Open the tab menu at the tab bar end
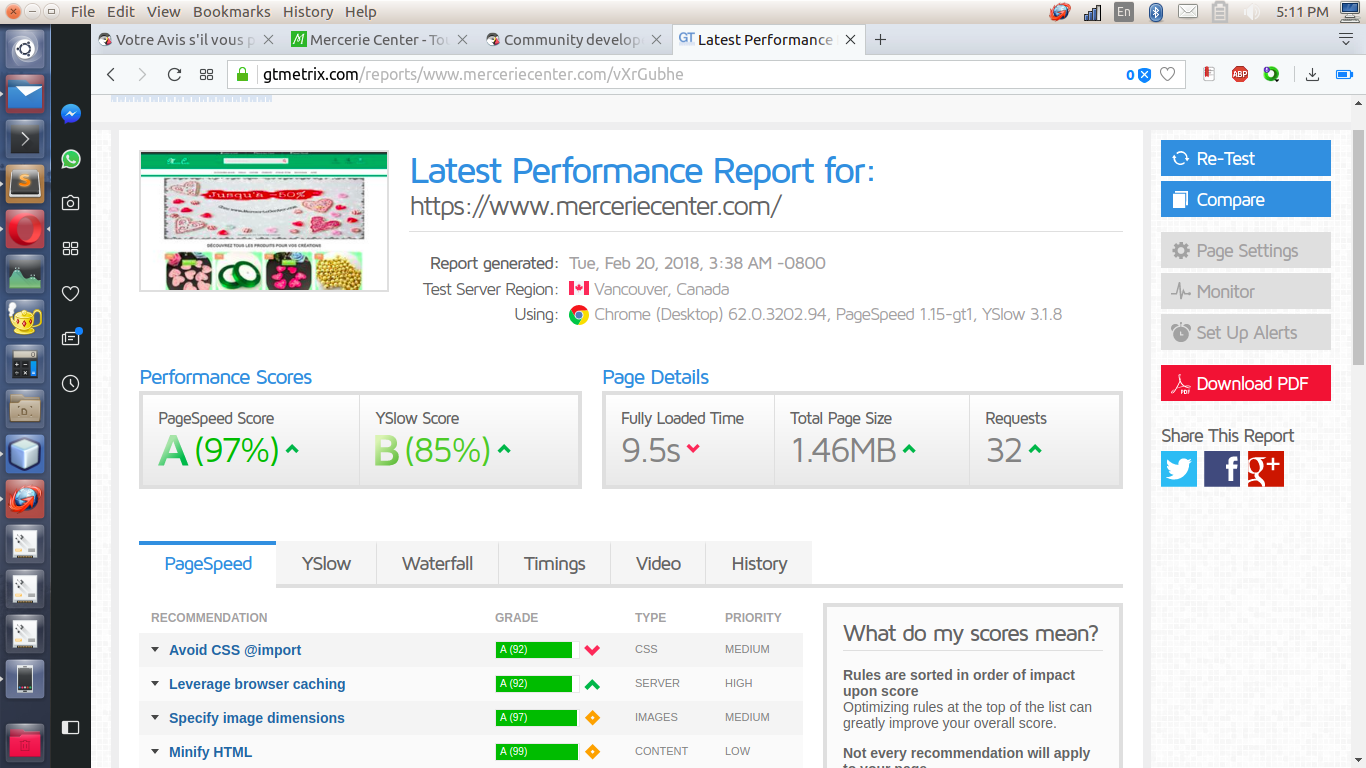Screen dimensions: 1366x768 (1345, 39)
